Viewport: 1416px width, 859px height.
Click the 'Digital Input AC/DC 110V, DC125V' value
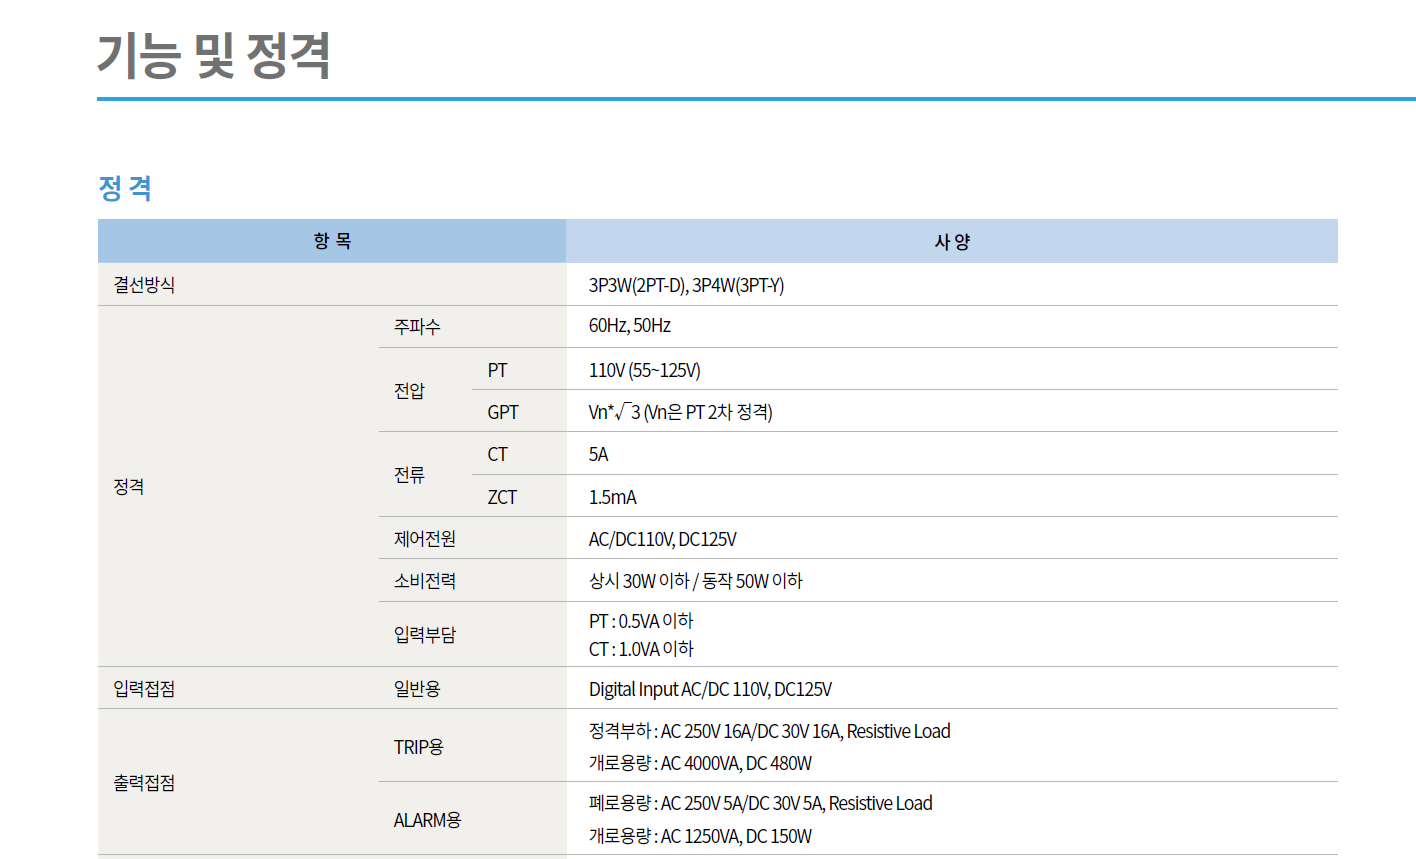(x=710, y=689)
